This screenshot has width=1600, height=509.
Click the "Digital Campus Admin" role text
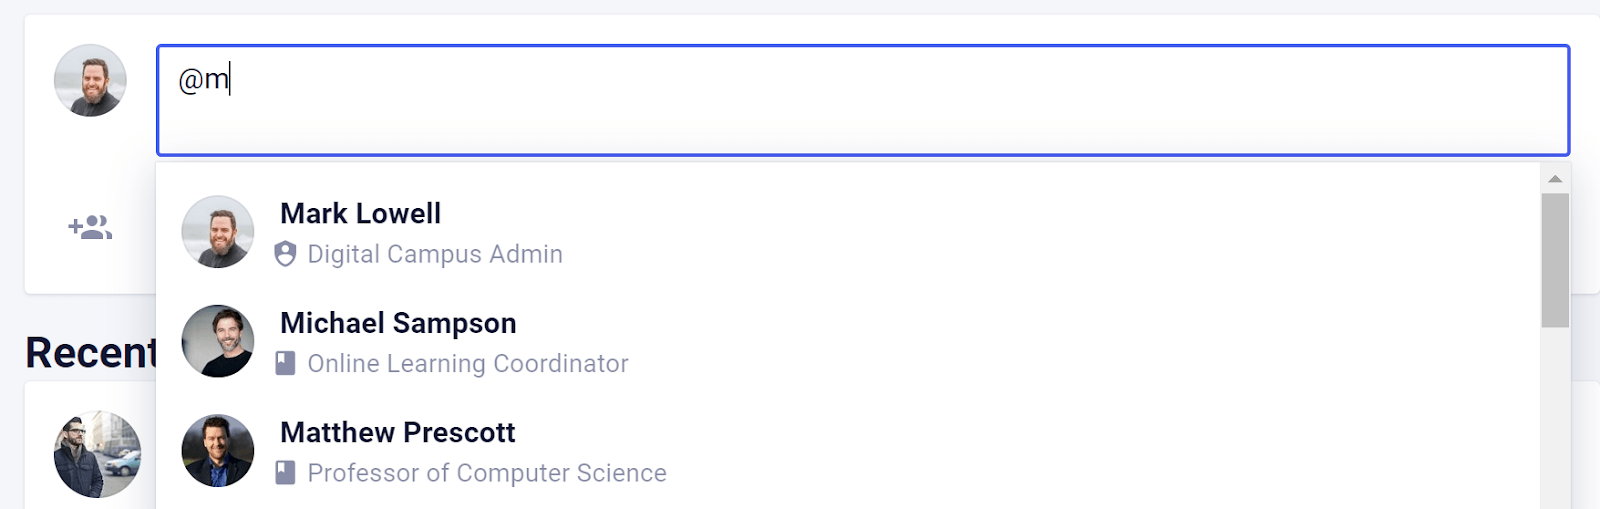coord(435,254)
